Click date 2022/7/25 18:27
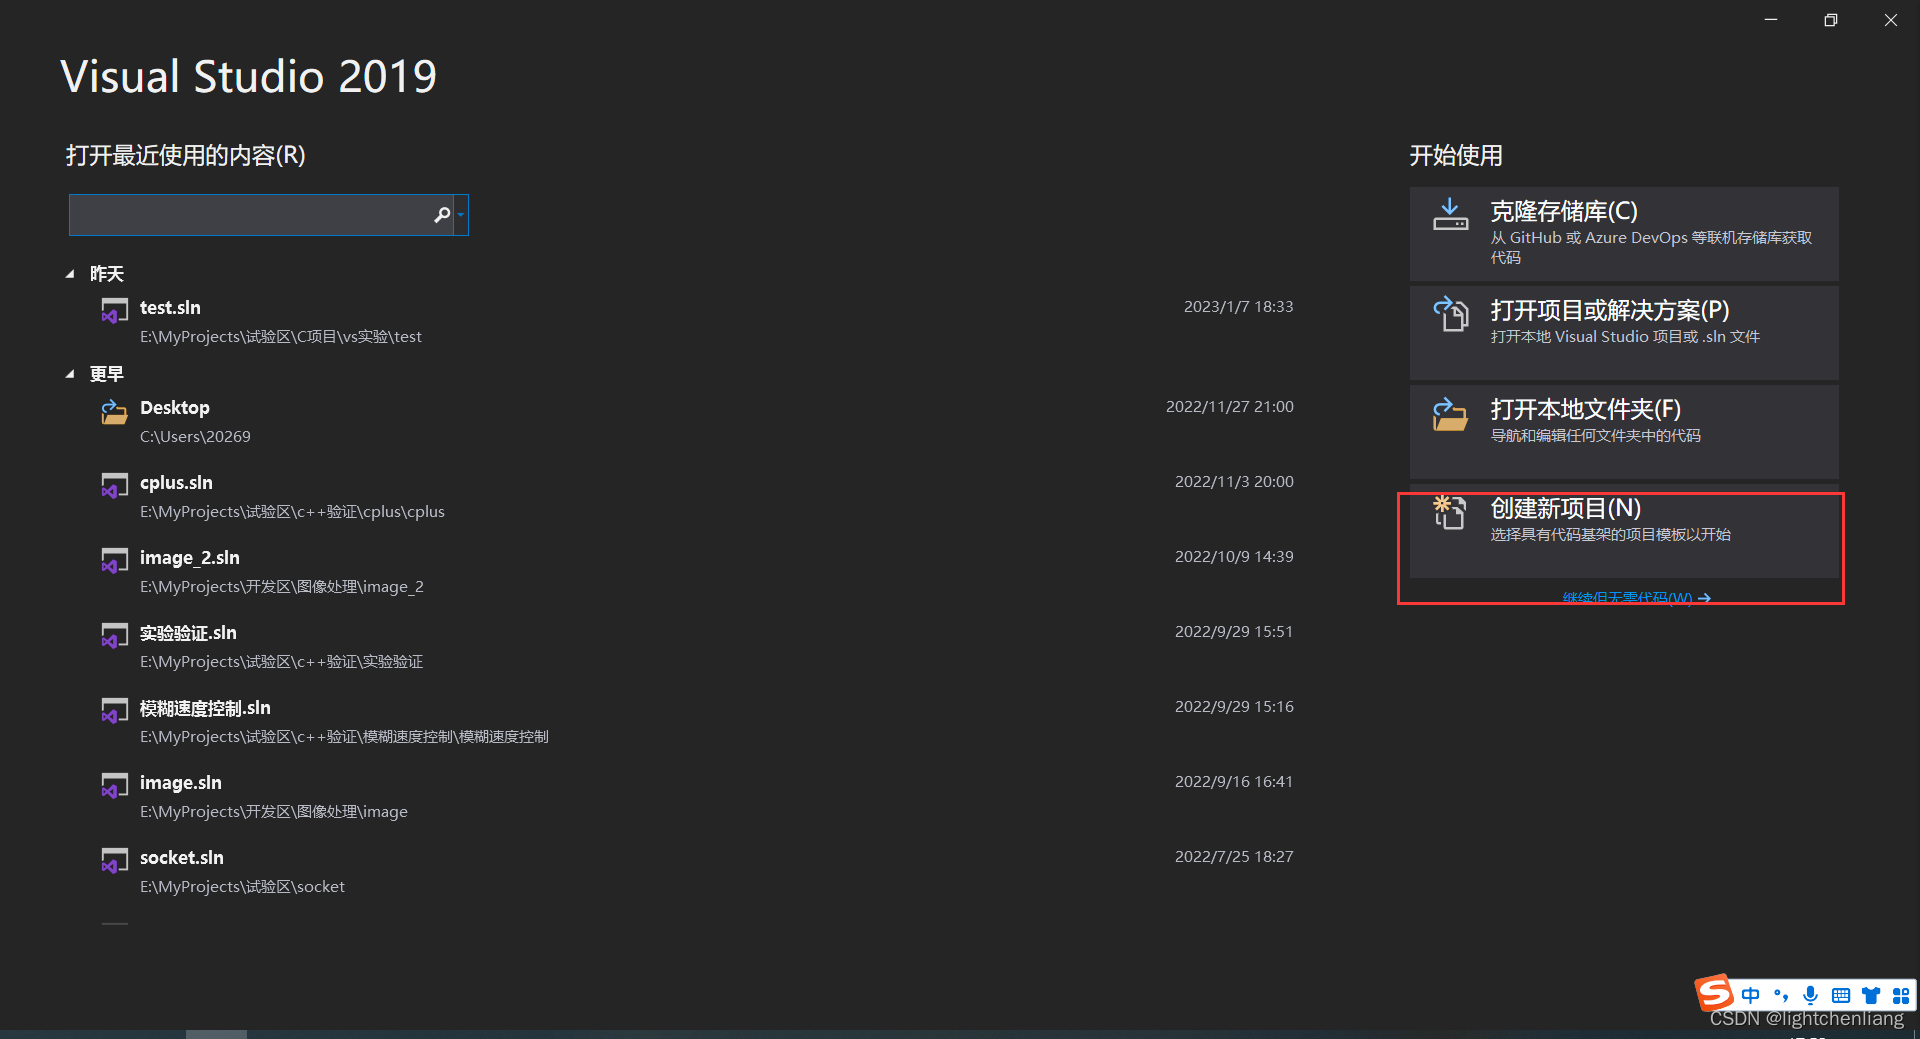 point(1234,857)
